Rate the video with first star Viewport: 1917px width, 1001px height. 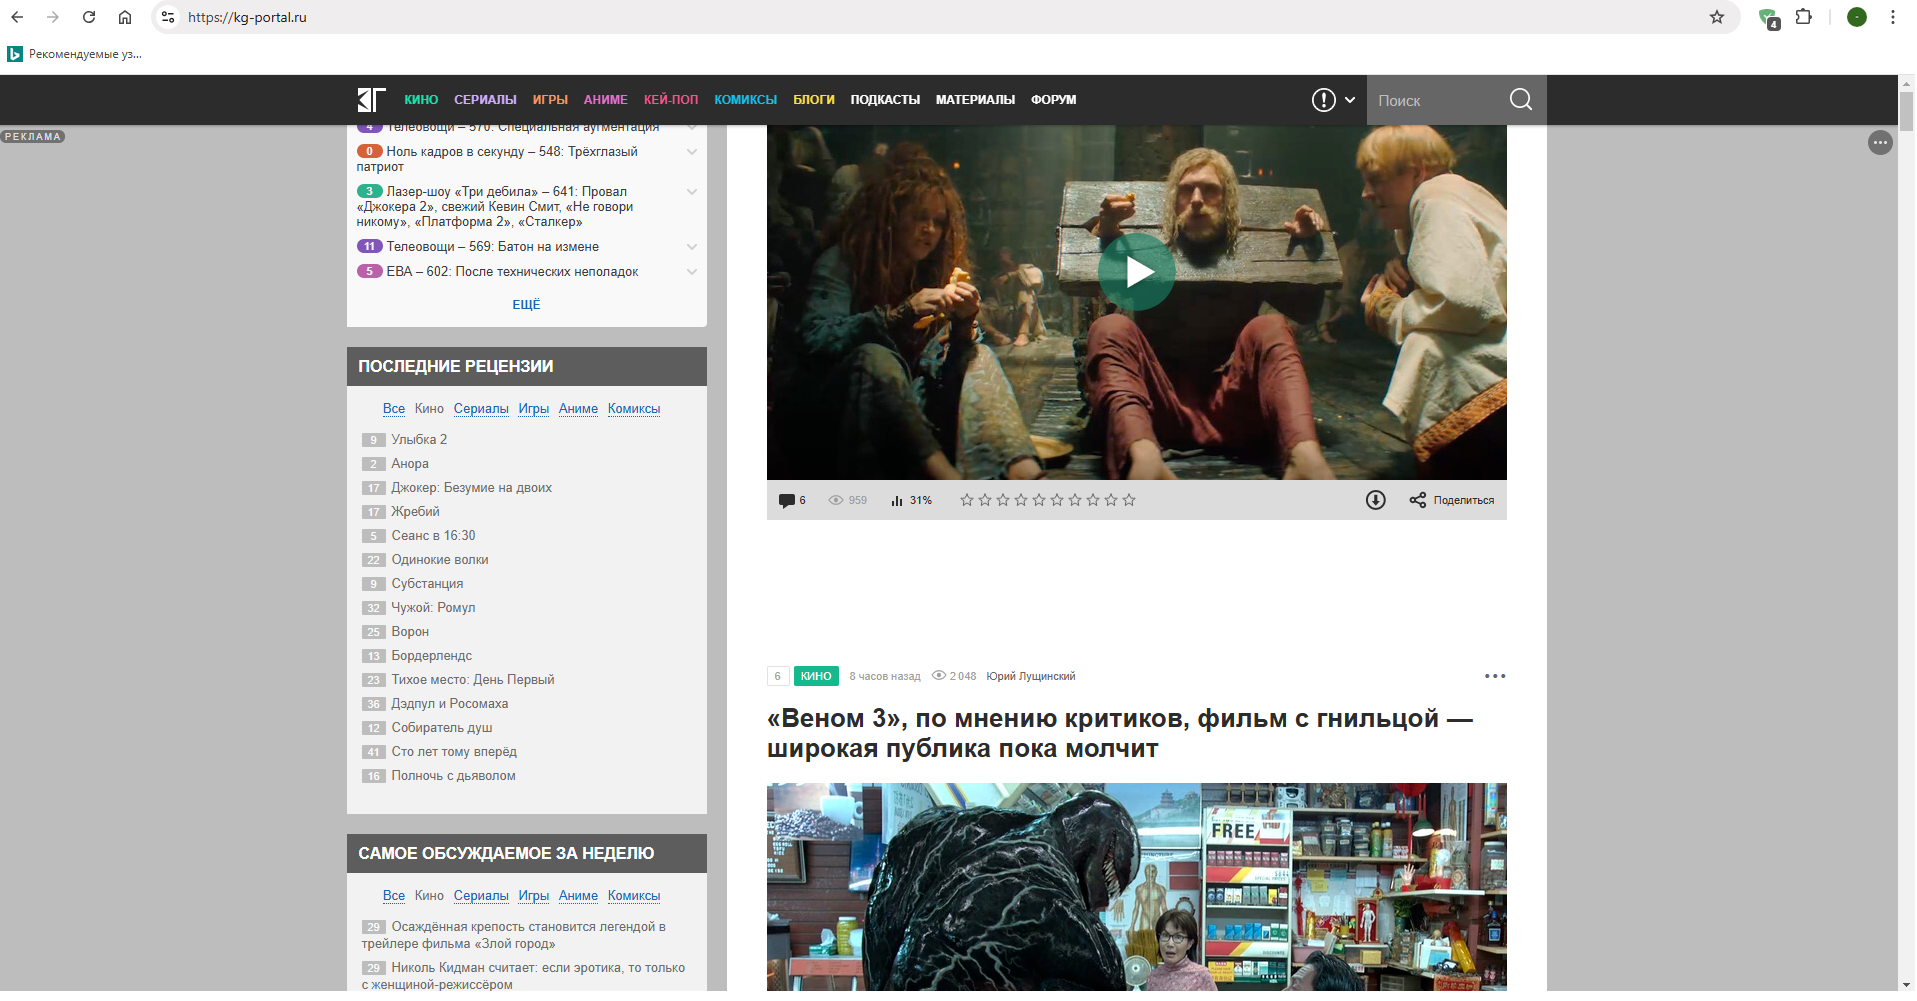point(967,500)
